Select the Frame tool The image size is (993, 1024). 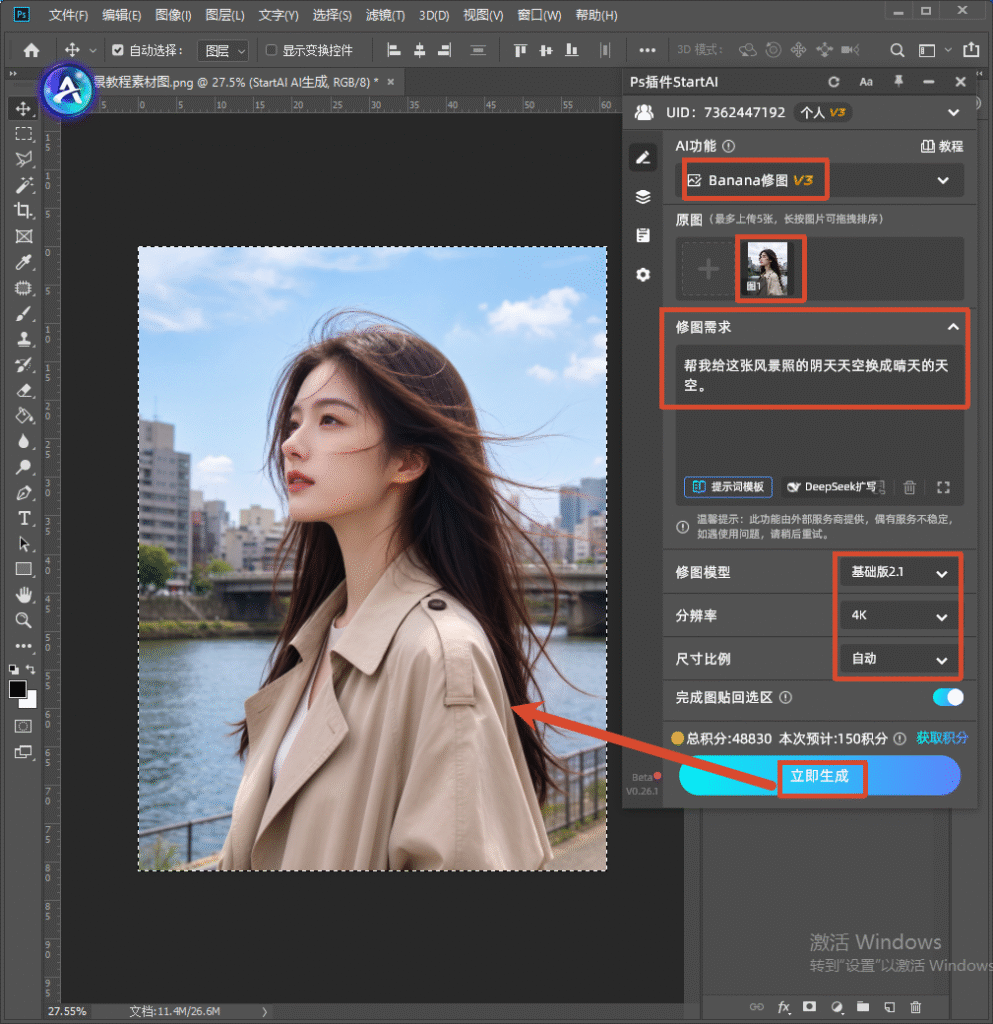[24, 236]
